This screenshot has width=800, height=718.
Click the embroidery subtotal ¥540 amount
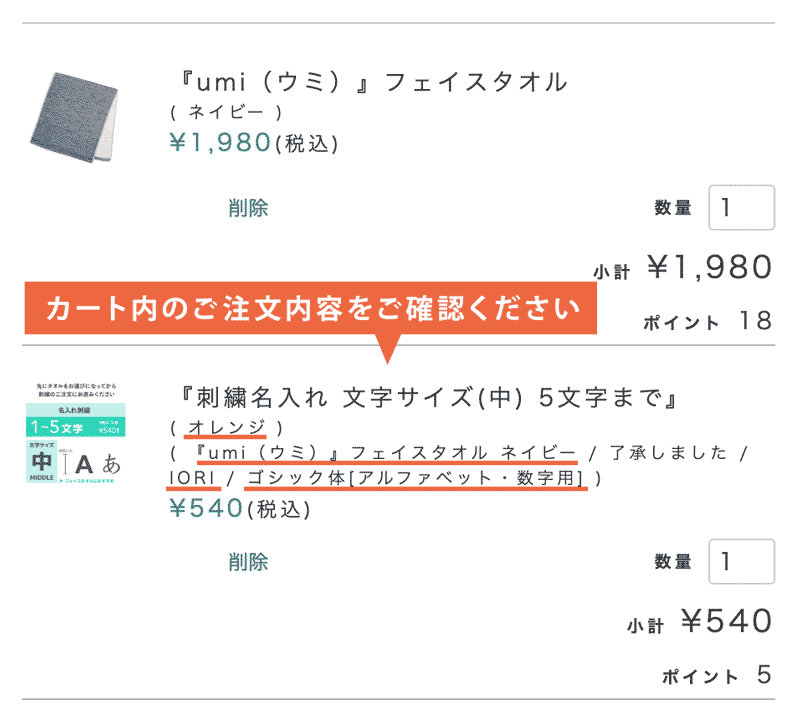(725, 621)
